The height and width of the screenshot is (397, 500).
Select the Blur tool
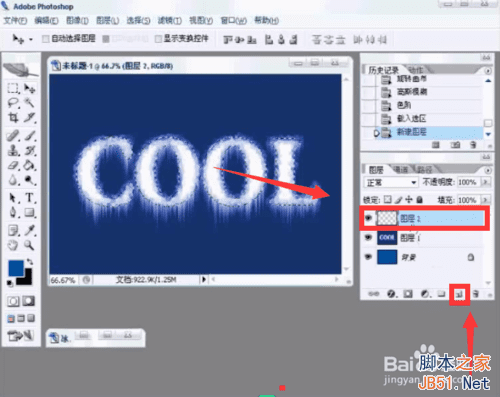point(13,180)
